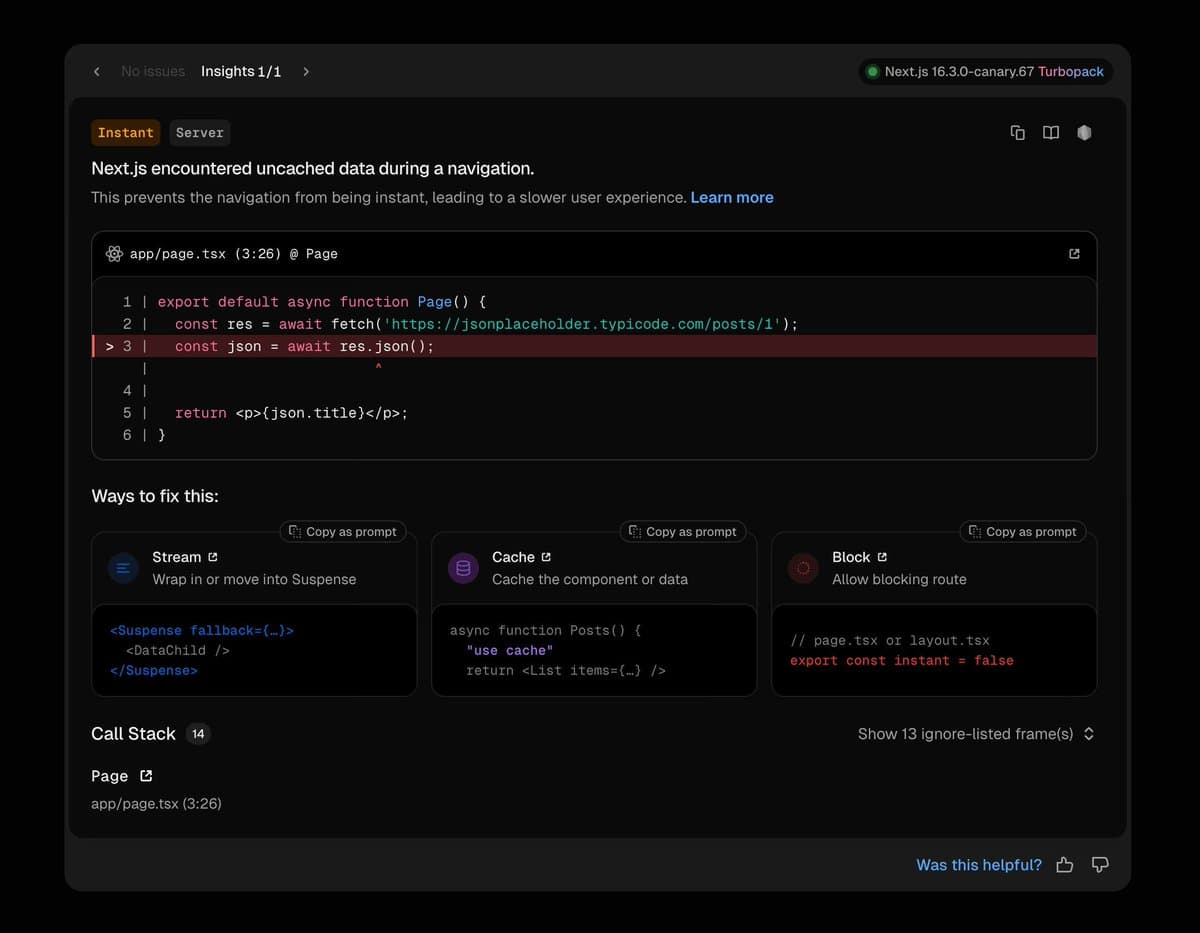Click the thumbs up icon

tap(1065, 865)
